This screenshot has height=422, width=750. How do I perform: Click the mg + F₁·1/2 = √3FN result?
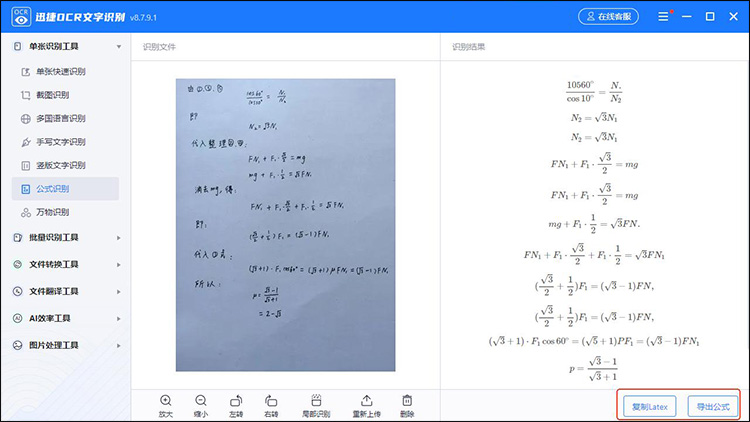click(594, 223)
